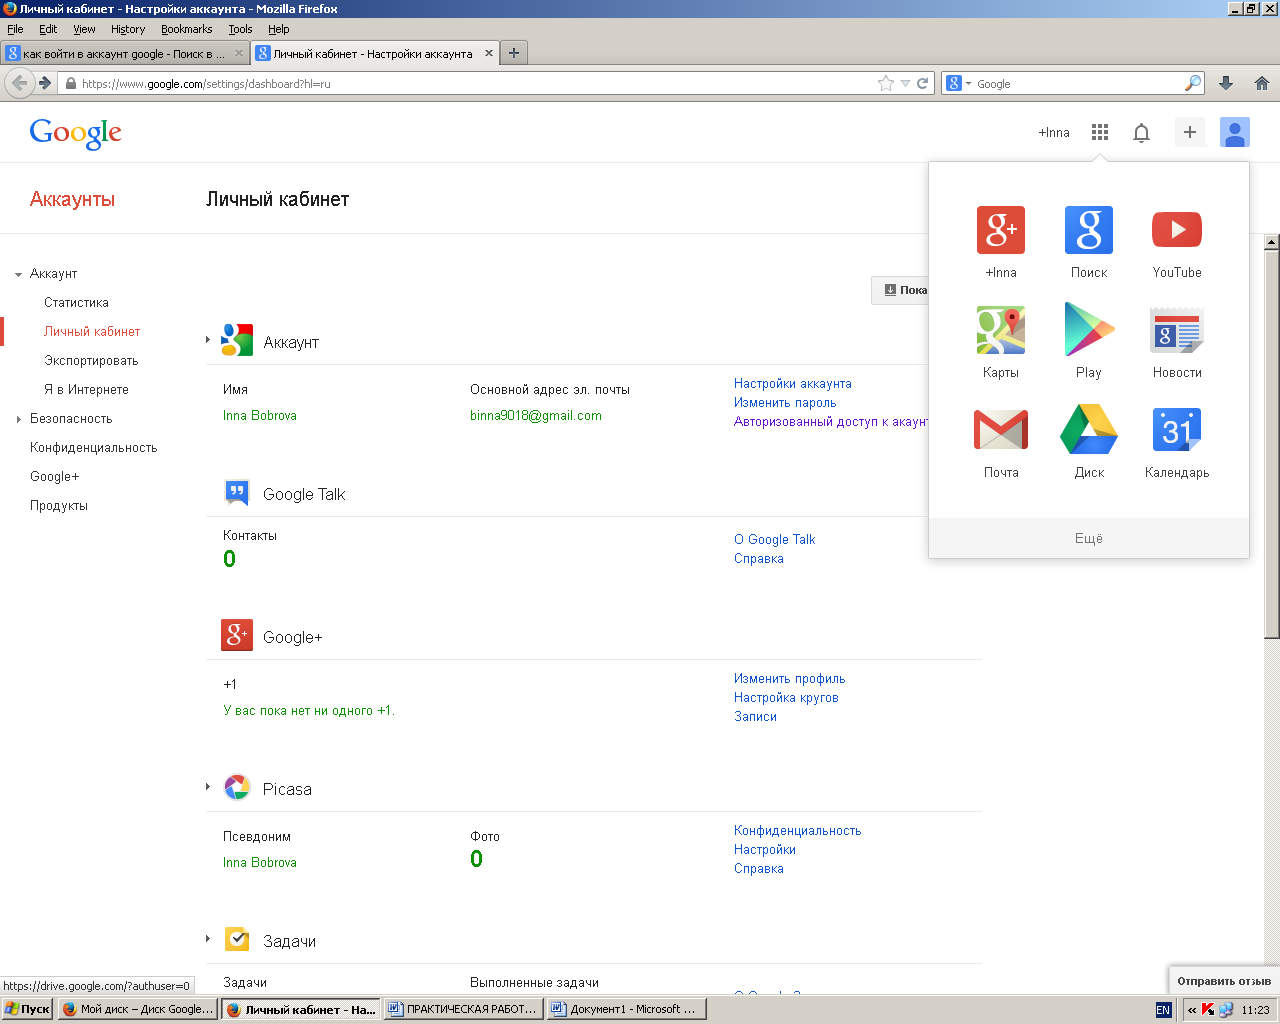Viewport: 1280px width, 1024px height.
Task: Expand the Задачи dashboard section arrow
Action: click(208, 939)
